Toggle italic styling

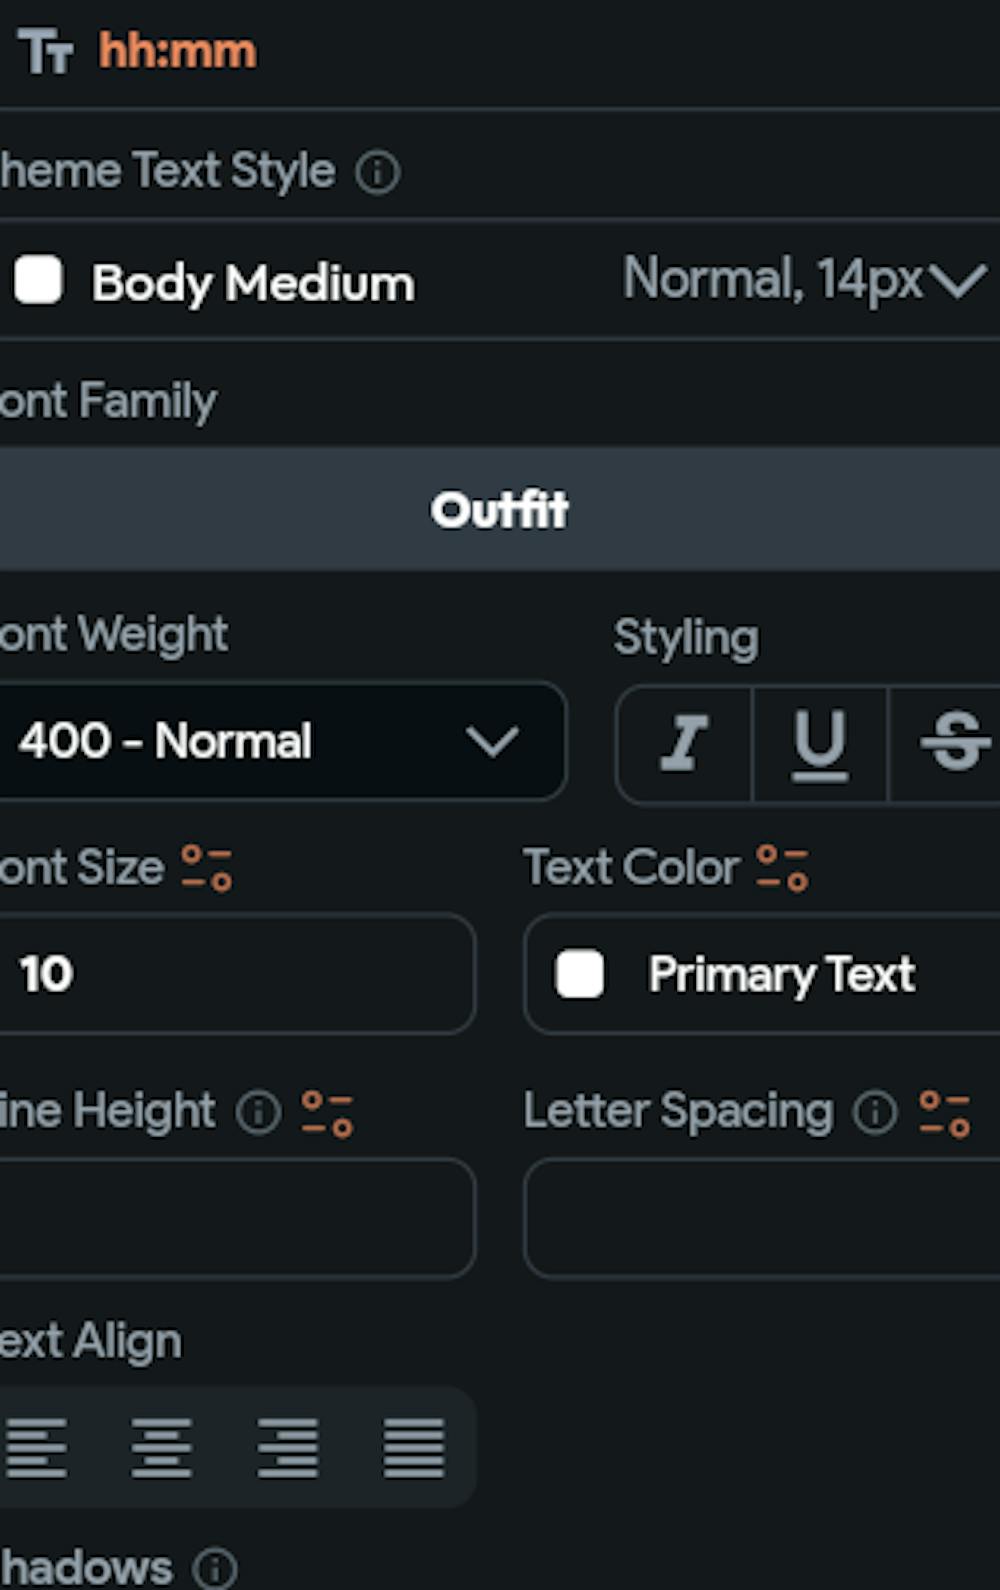684,742
